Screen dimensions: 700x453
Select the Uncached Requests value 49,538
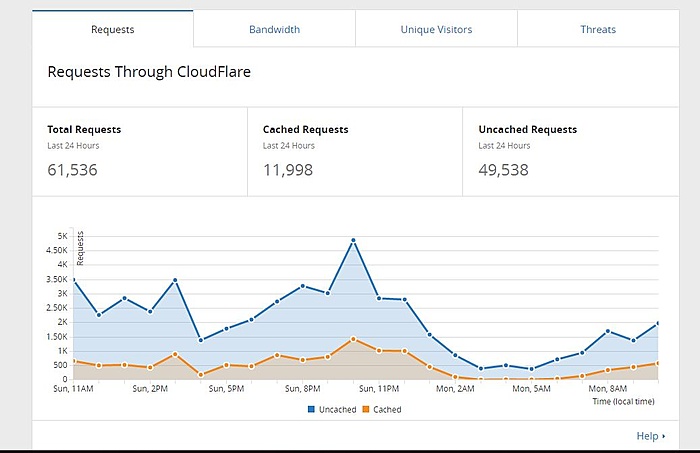coord(504,170)
